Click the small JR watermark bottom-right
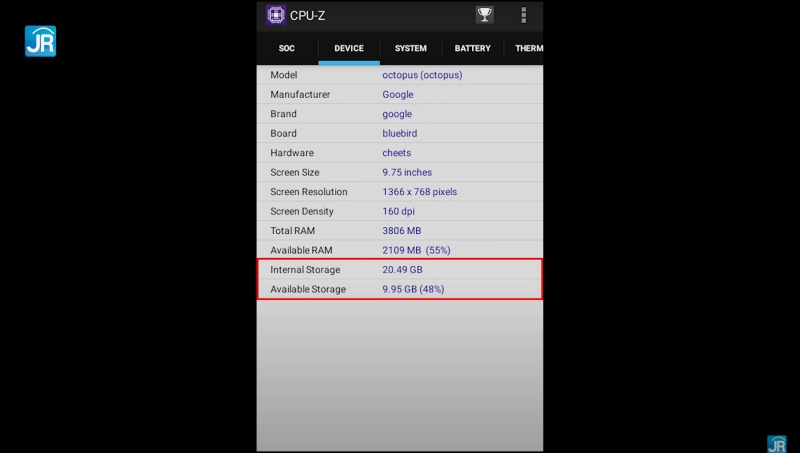800x453 pixels. (x=776, y=443)
